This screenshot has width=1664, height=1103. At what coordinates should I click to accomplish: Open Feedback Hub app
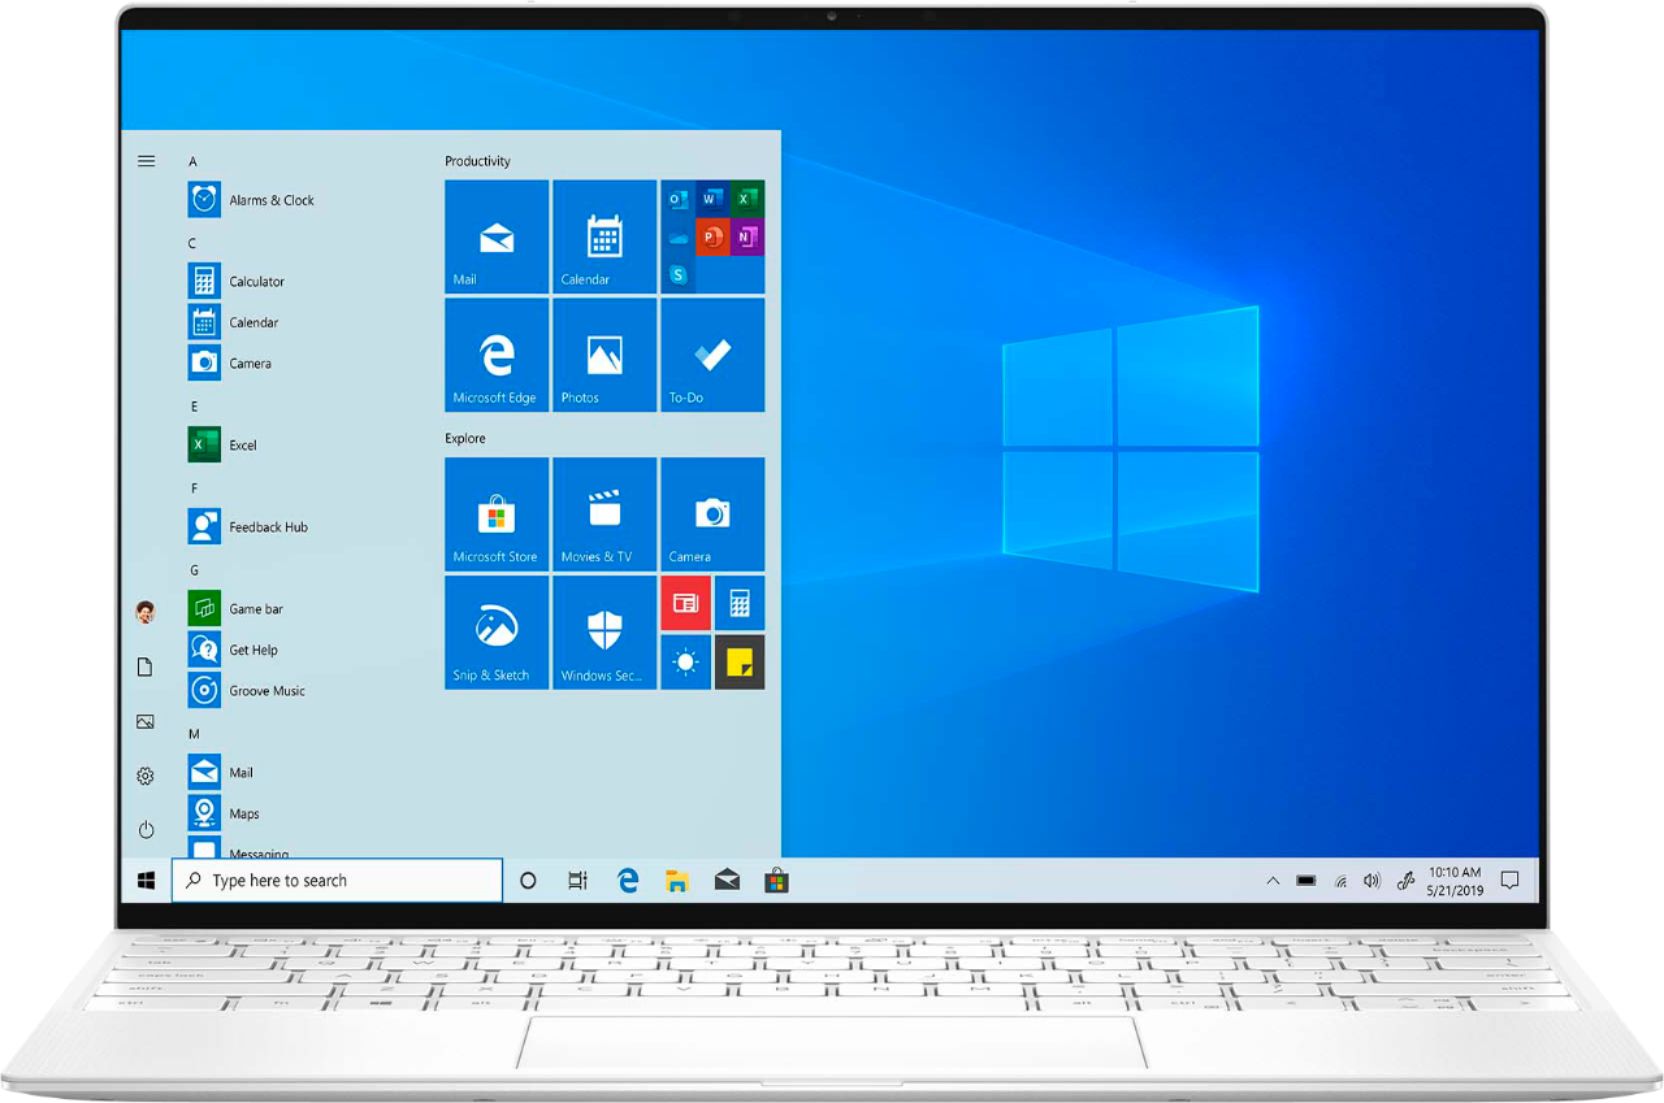click(x=249, y=527)
